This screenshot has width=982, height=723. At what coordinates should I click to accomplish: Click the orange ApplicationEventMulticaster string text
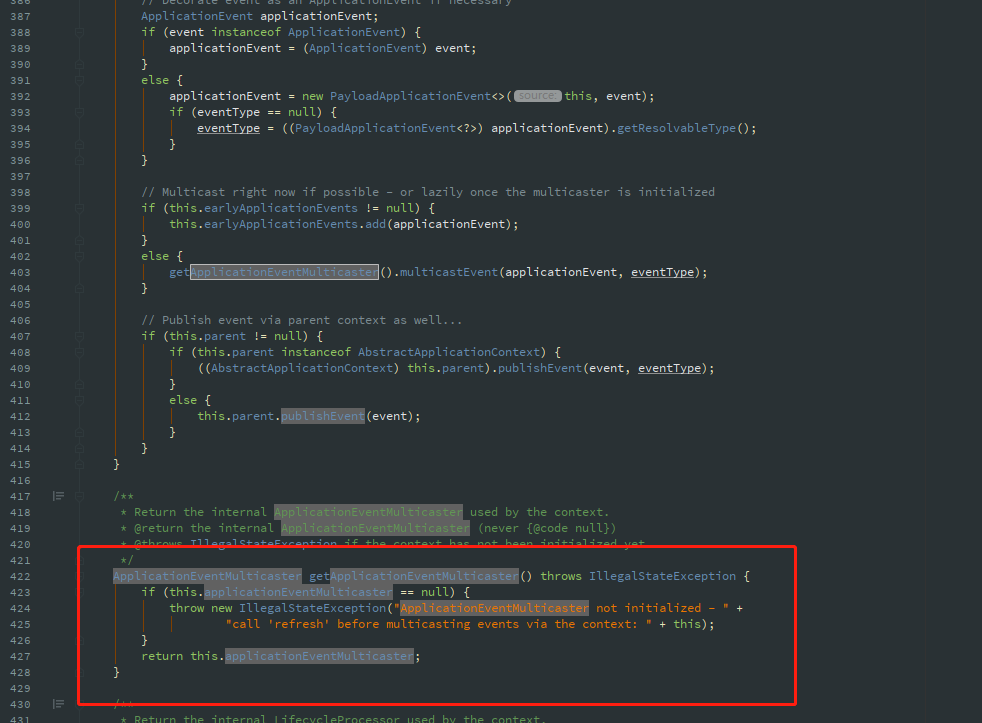point(494,608)
